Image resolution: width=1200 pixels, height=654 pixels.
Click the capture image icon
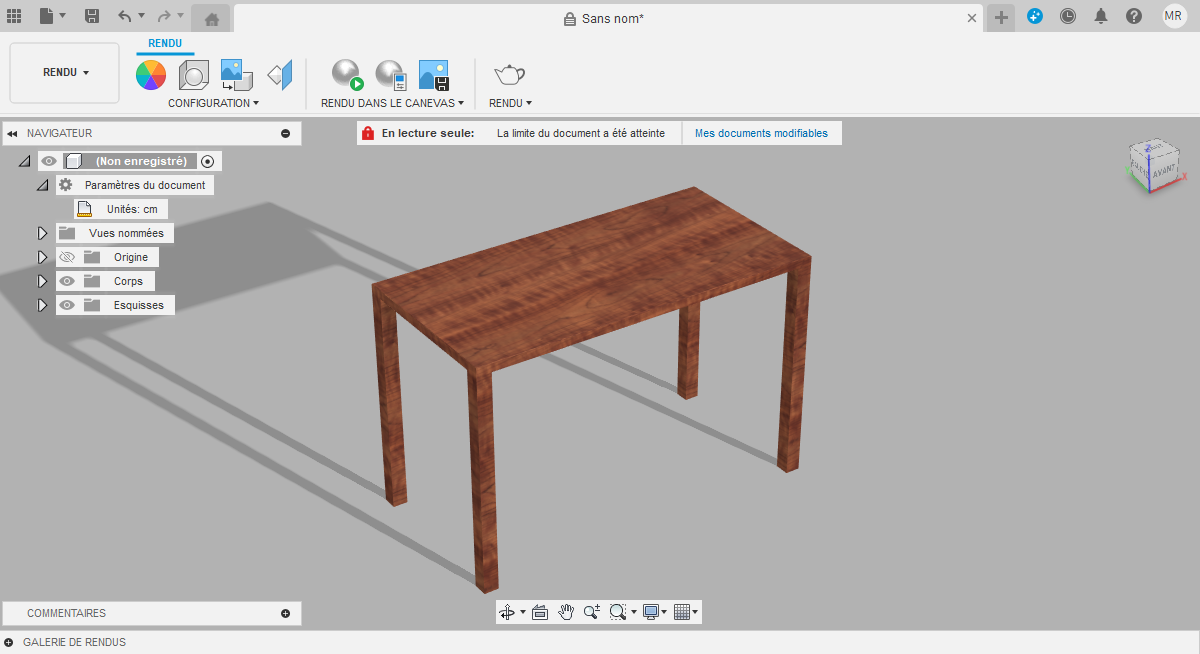(x=433, y=75)
